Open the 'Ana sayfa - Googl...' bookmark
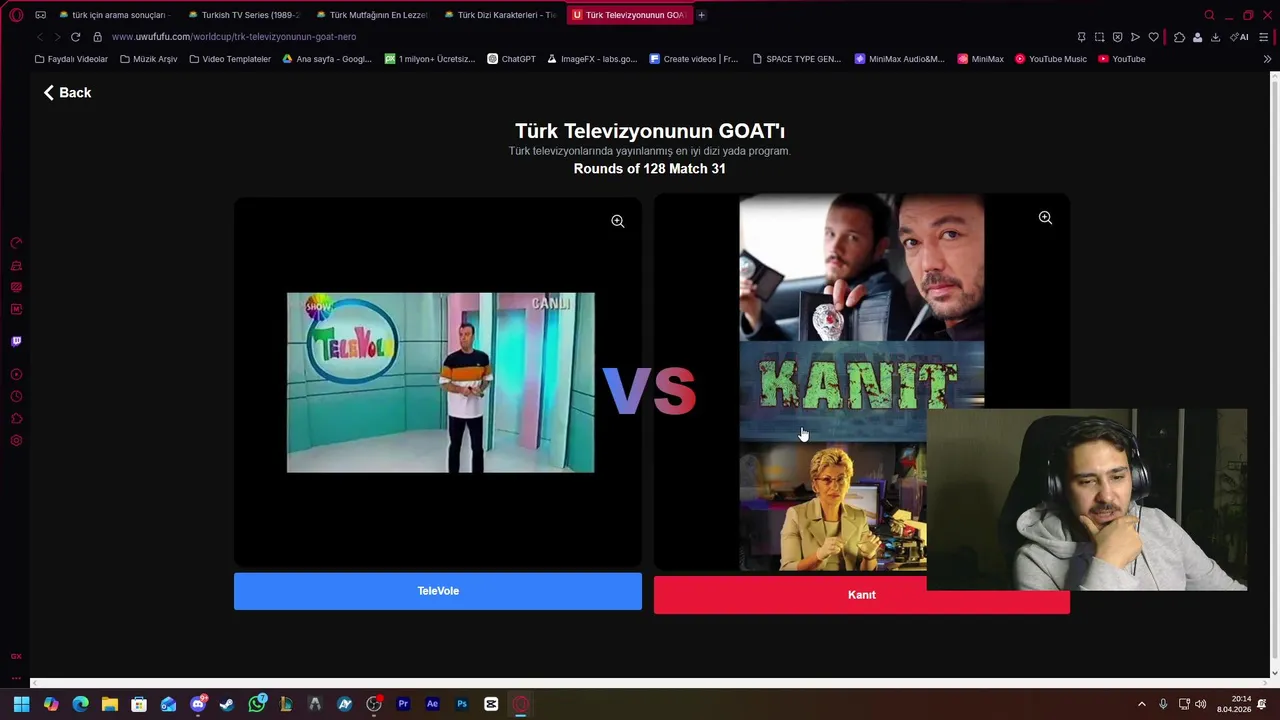 point(327,59)
